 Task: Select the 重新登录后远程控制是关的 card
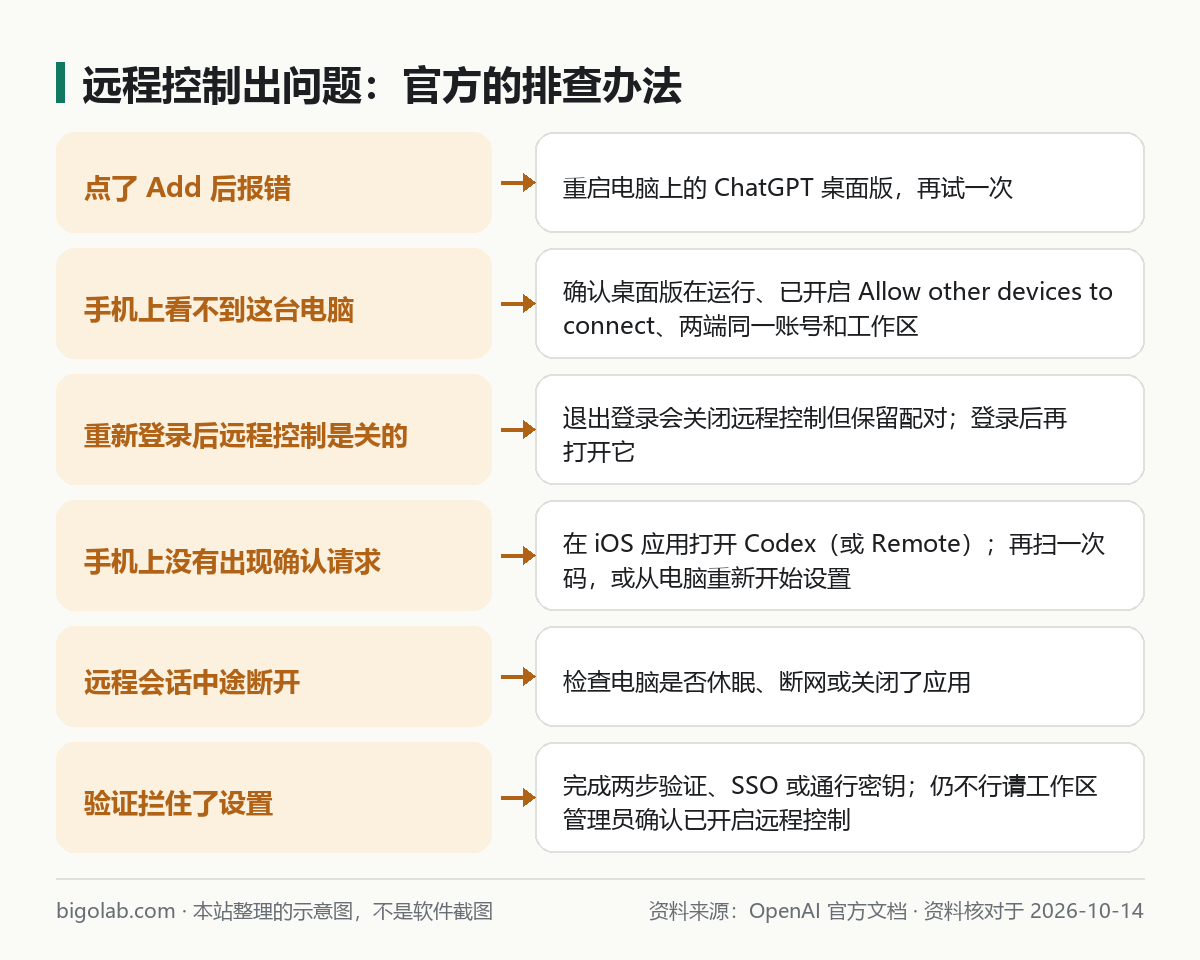coord(274,430)
